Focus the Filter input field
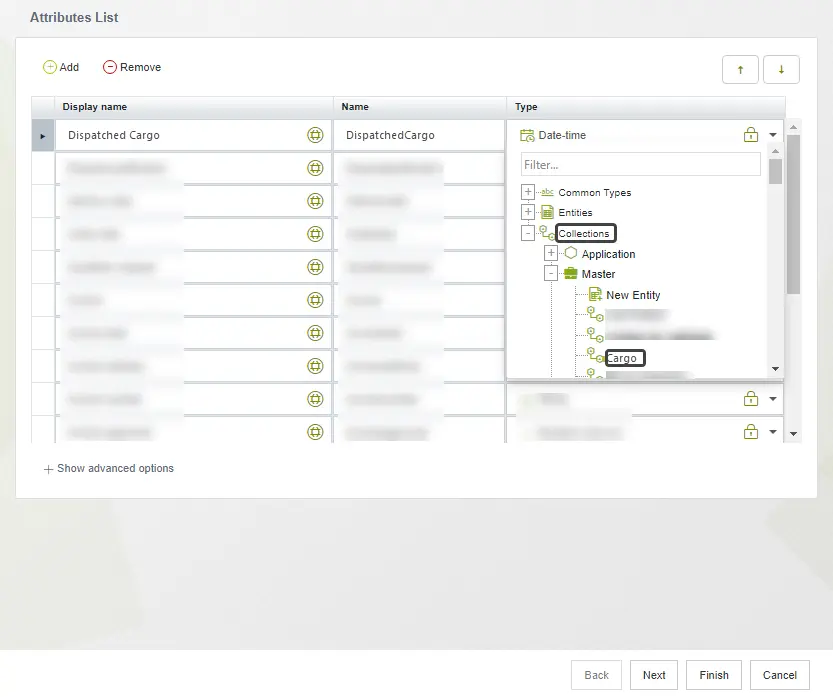 point(641,165)
